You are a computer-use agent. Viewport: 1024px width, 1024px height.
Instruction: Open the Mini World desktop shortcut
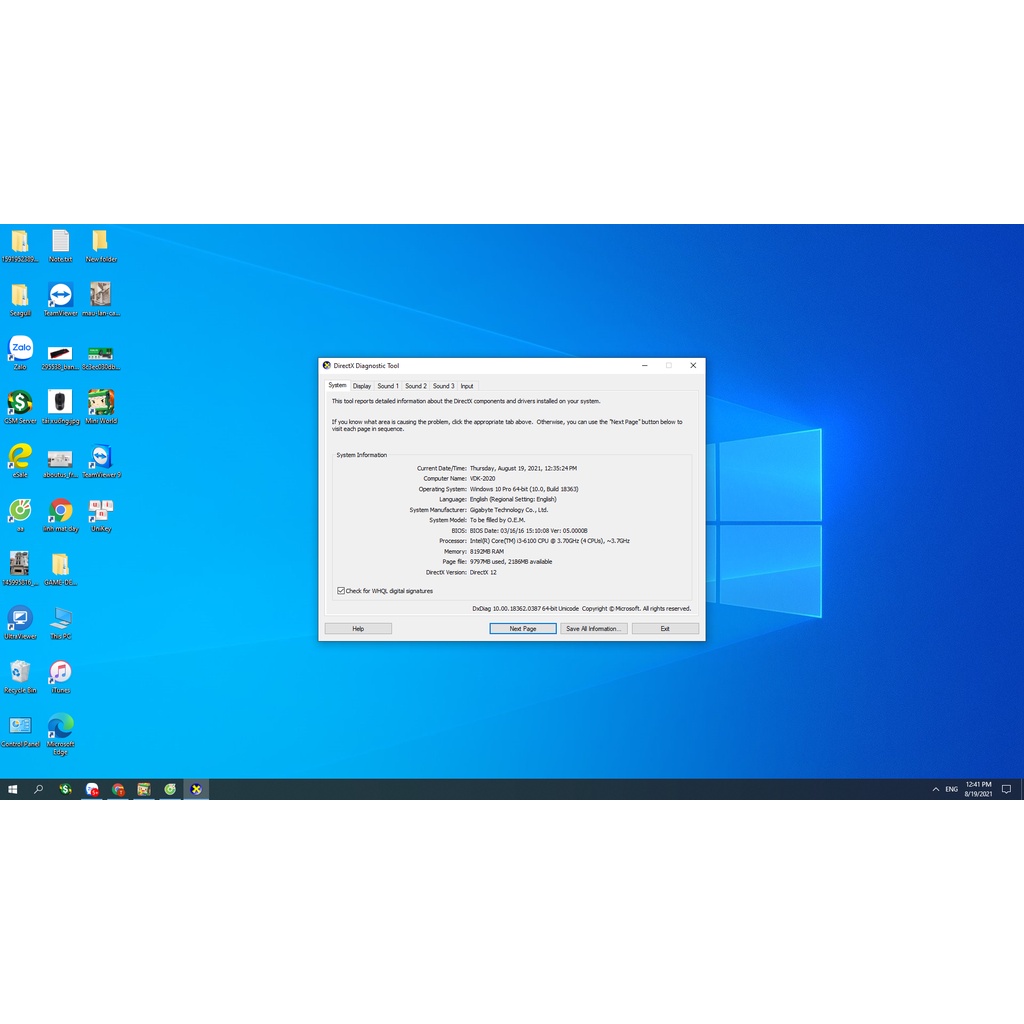pyautogui.click(x=100, y=403)
